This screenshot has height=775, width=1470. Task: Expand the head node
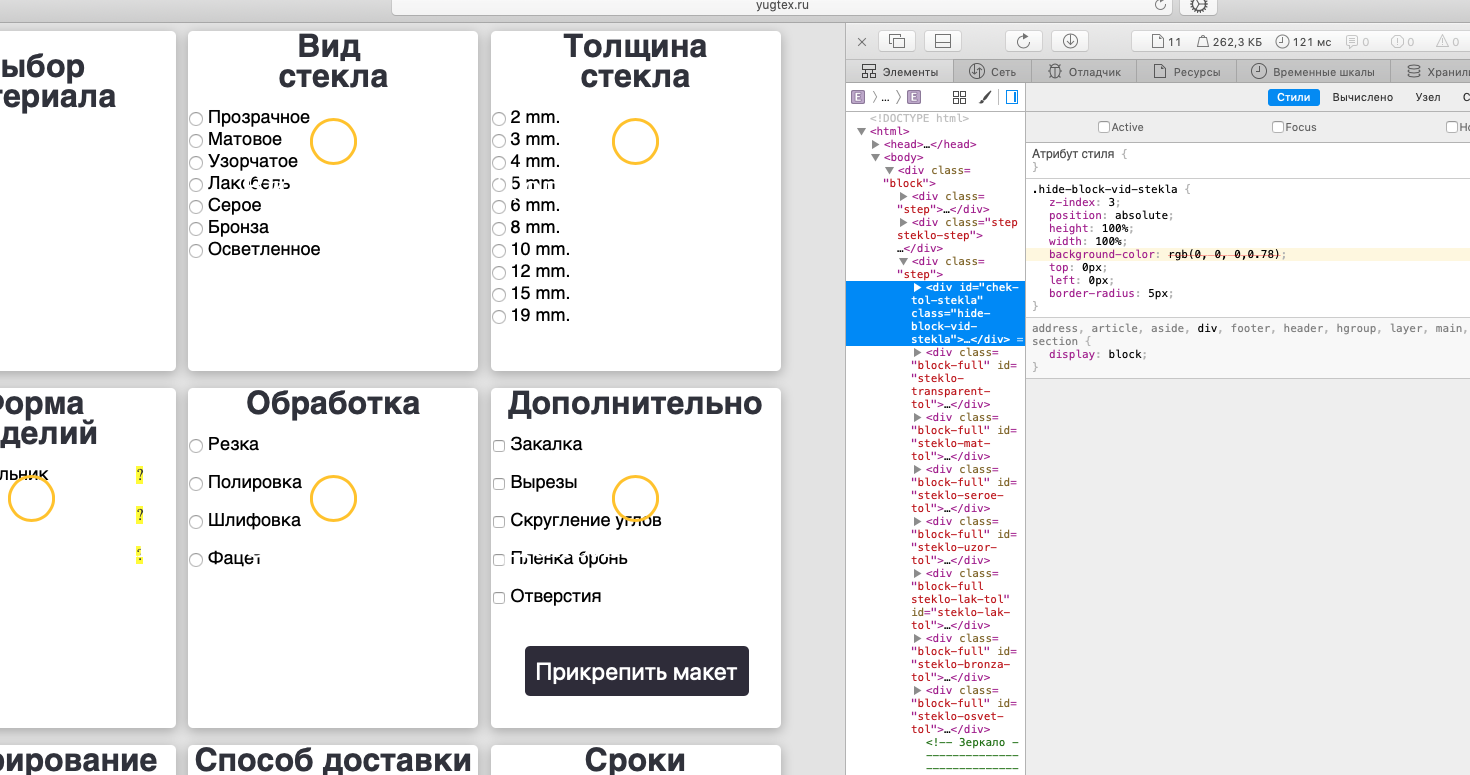pos(876,144)
